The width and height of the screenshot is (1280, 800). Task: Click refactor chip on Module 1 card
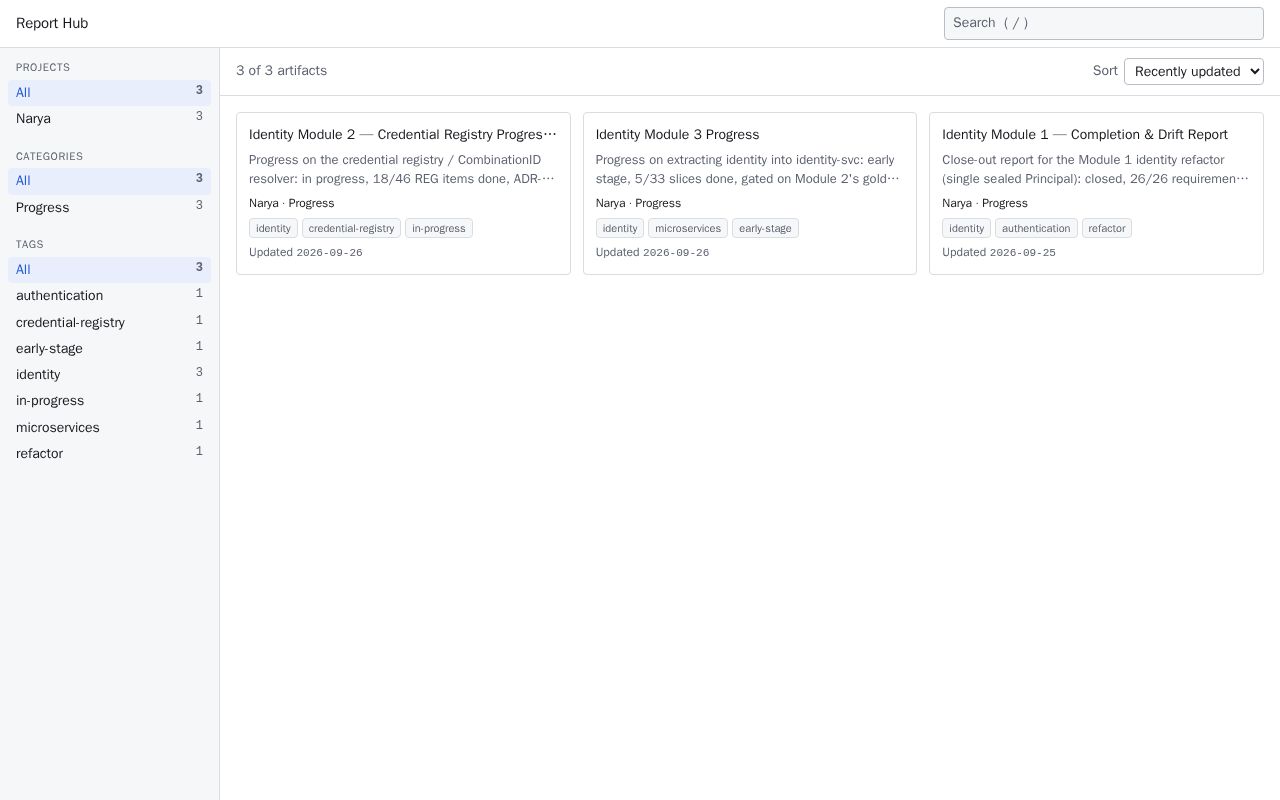click(x=1107, y=228)
